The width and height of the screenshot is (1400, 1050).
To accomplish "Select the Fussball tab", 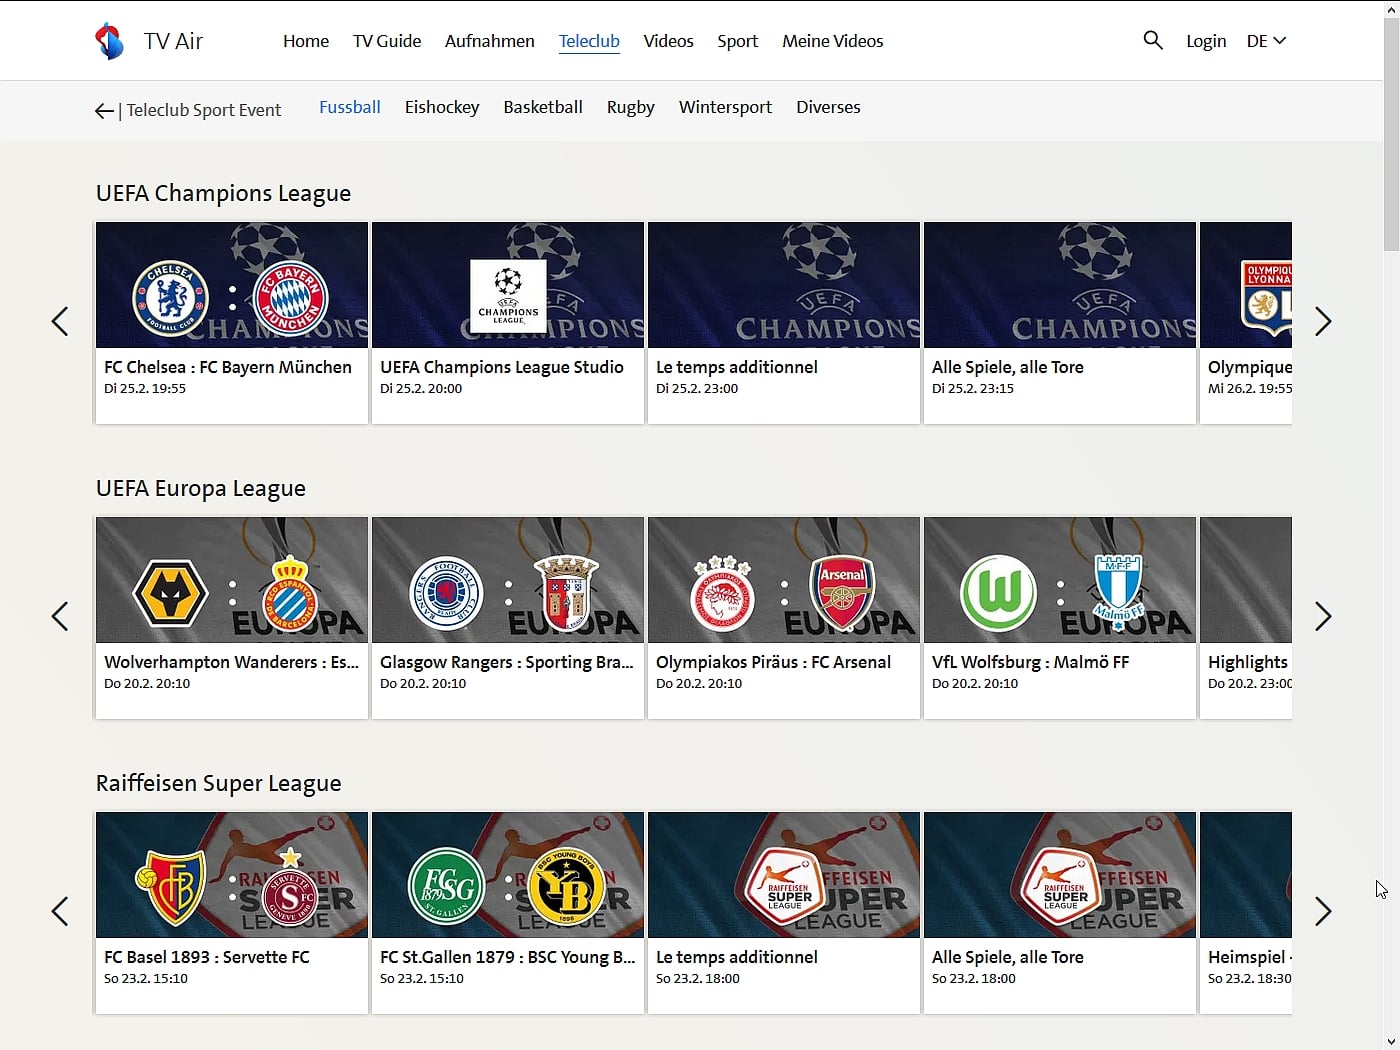I will (x=350, y=107).
